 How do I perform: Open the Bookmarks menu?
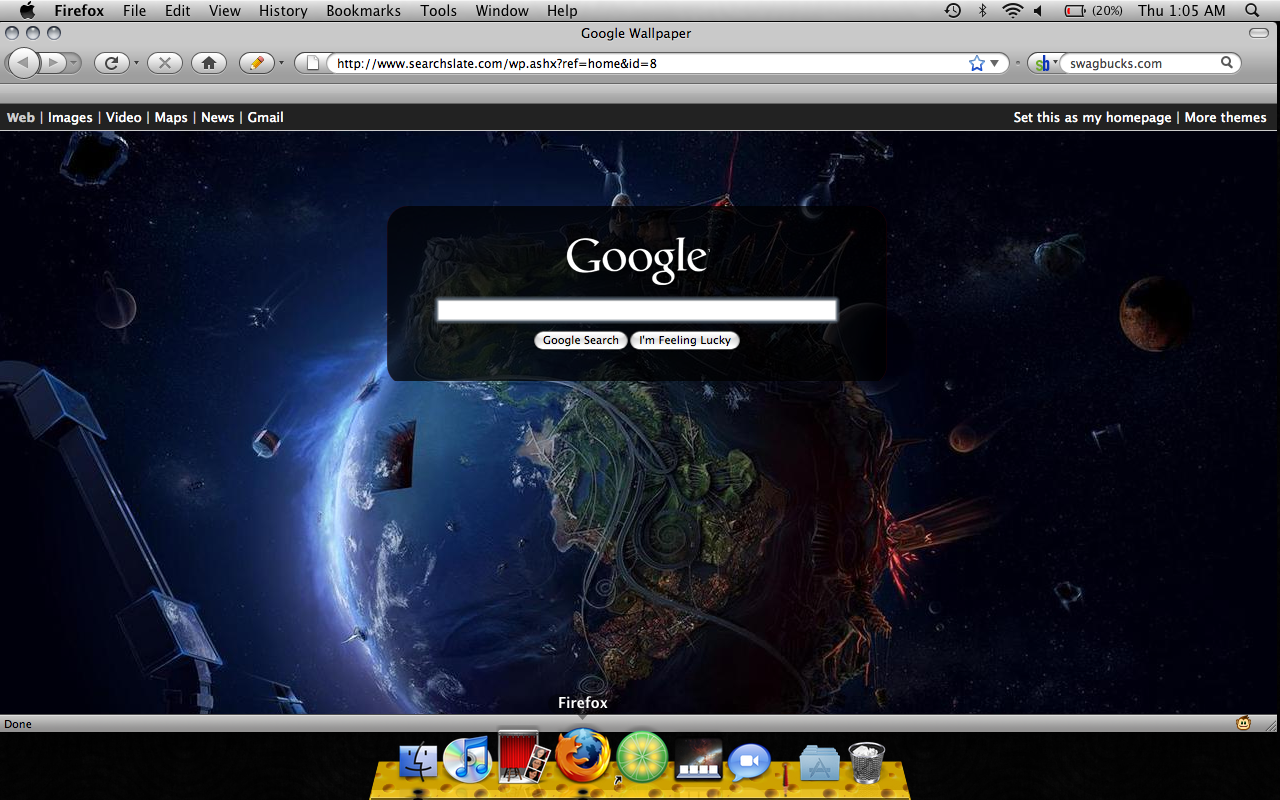(363, 11)
